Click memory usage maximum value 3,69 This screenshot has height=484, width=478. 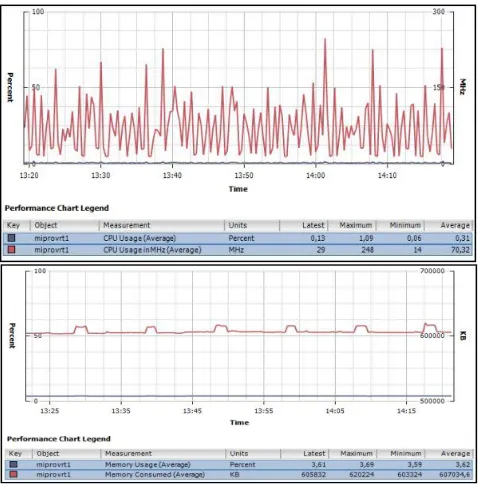click(367, 465)
